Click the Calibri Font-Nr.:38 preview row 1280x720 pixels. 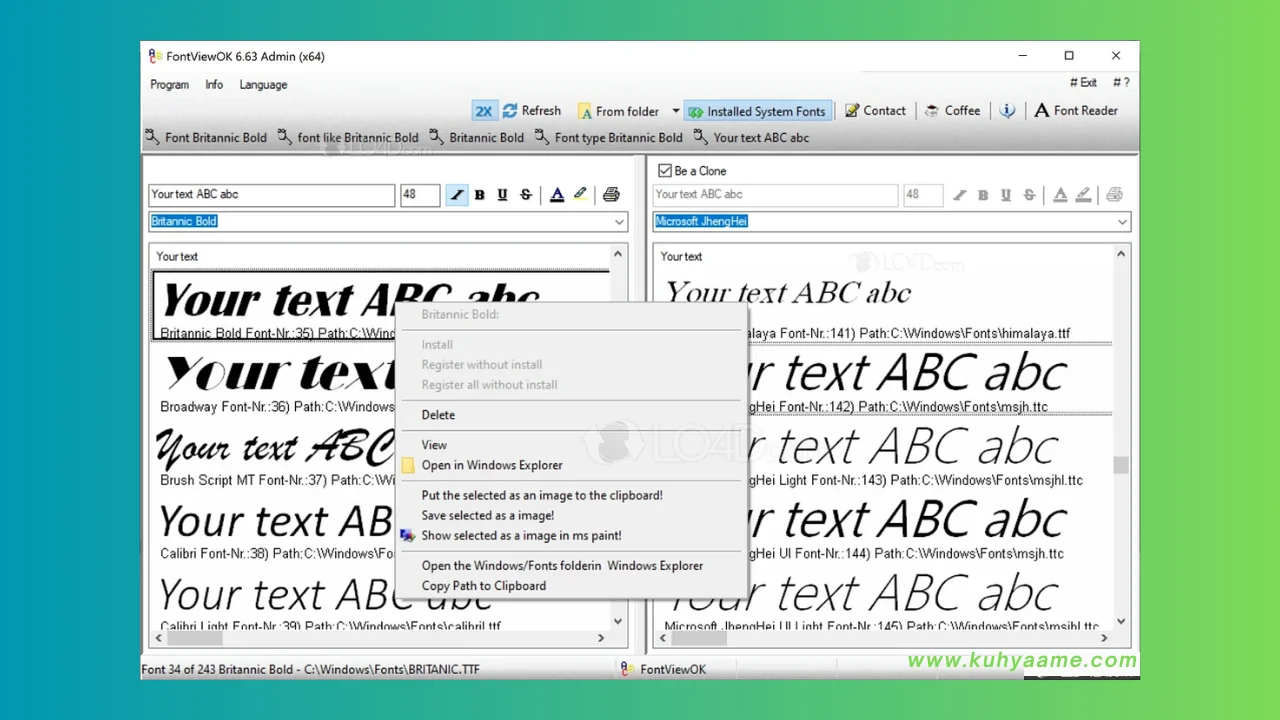click(x=274, y=527)
